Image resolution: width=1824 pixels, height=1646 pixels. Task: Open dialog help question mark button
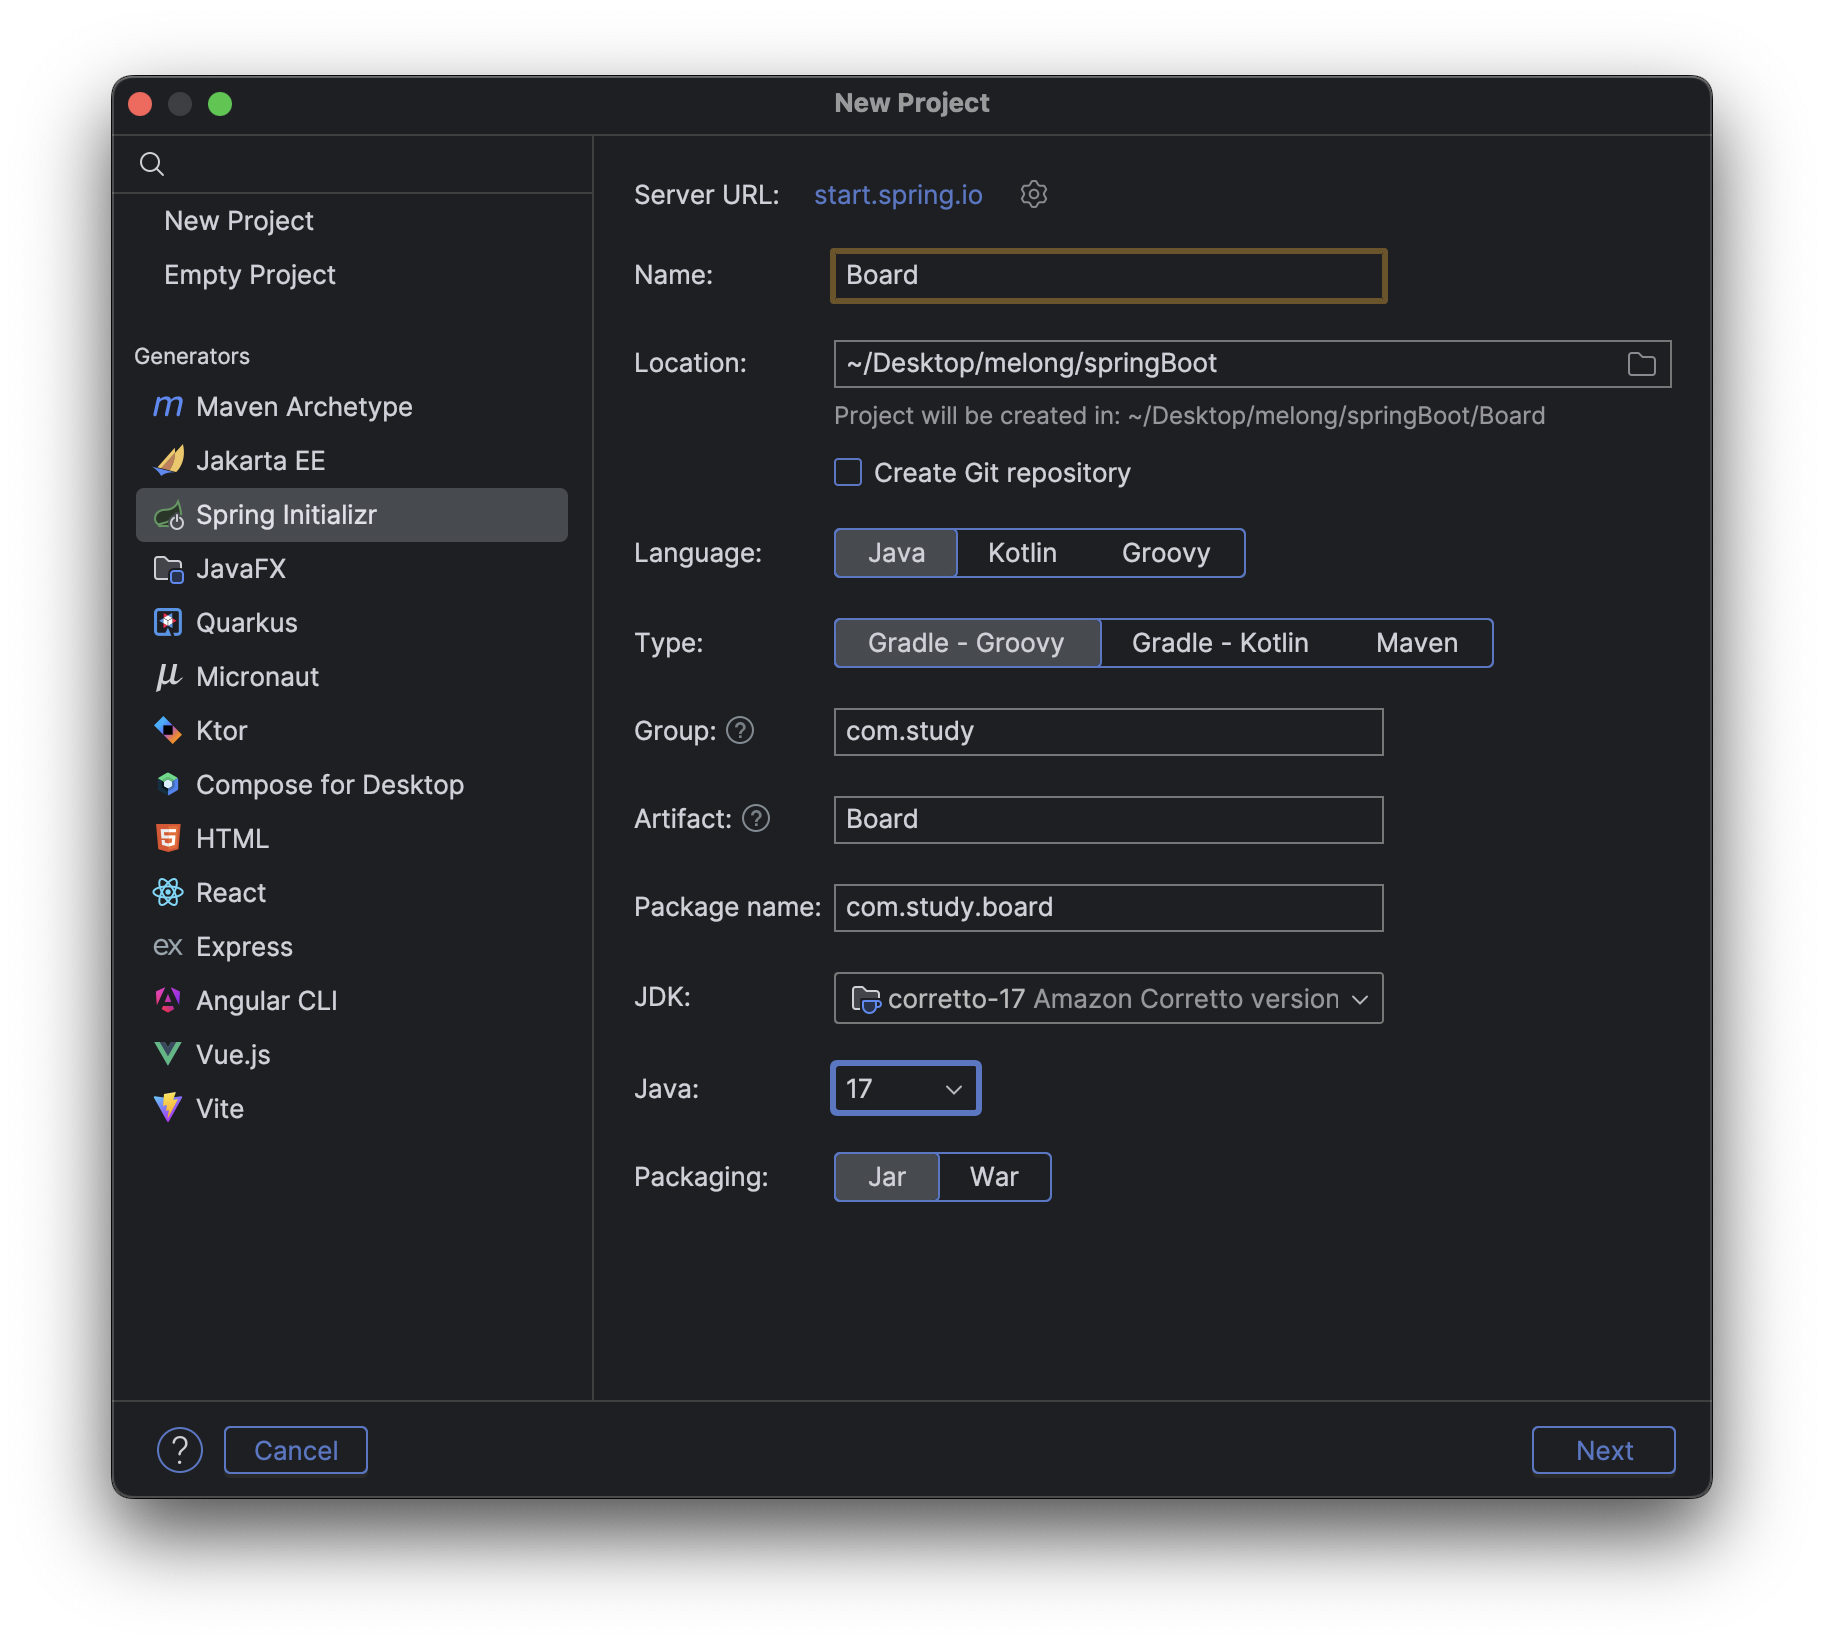click(180, 1450)
